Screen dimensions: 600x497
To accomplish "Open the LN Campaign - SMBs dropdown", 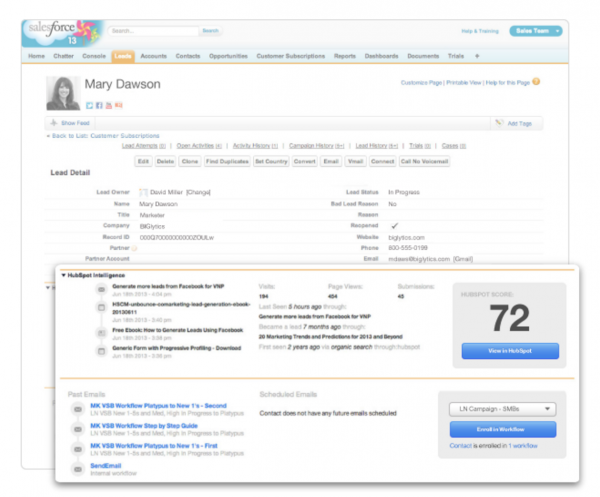I will pyautogui.click(x=502, y=409).
